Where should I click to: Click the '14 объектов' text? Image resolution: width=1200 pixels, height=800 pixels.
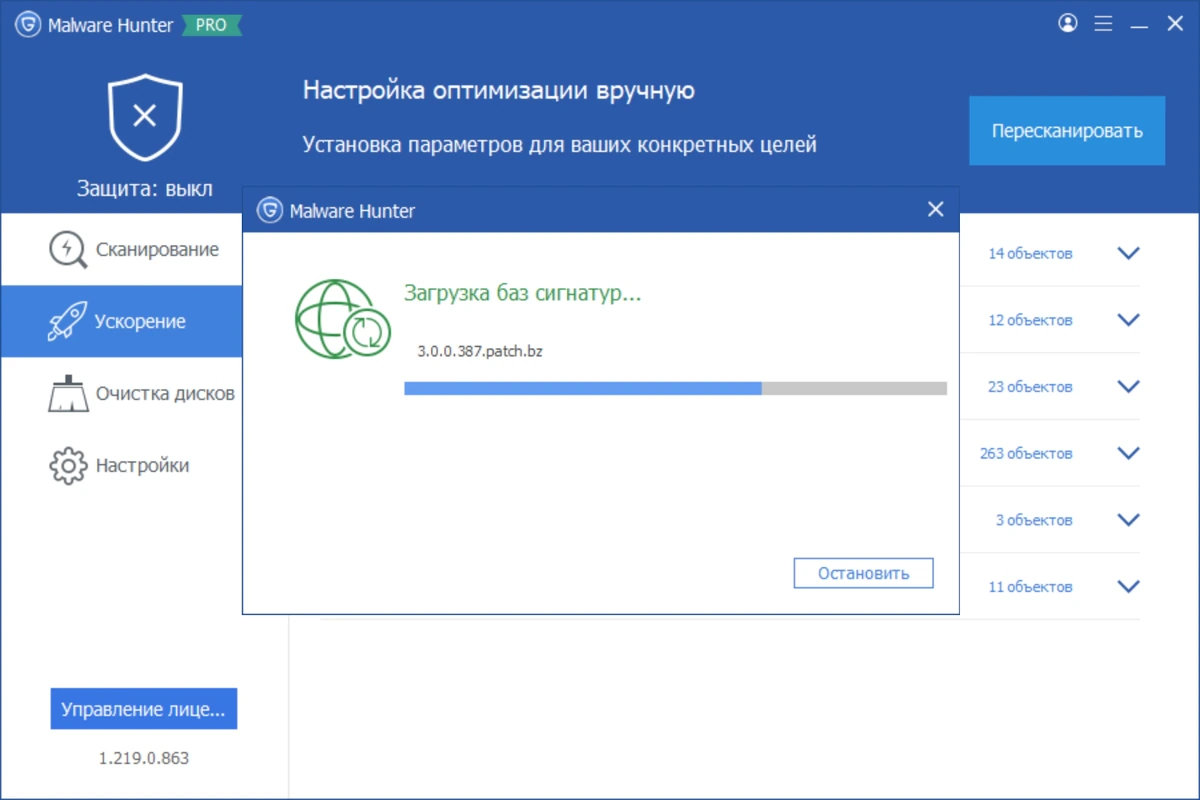click(1030, 254)
